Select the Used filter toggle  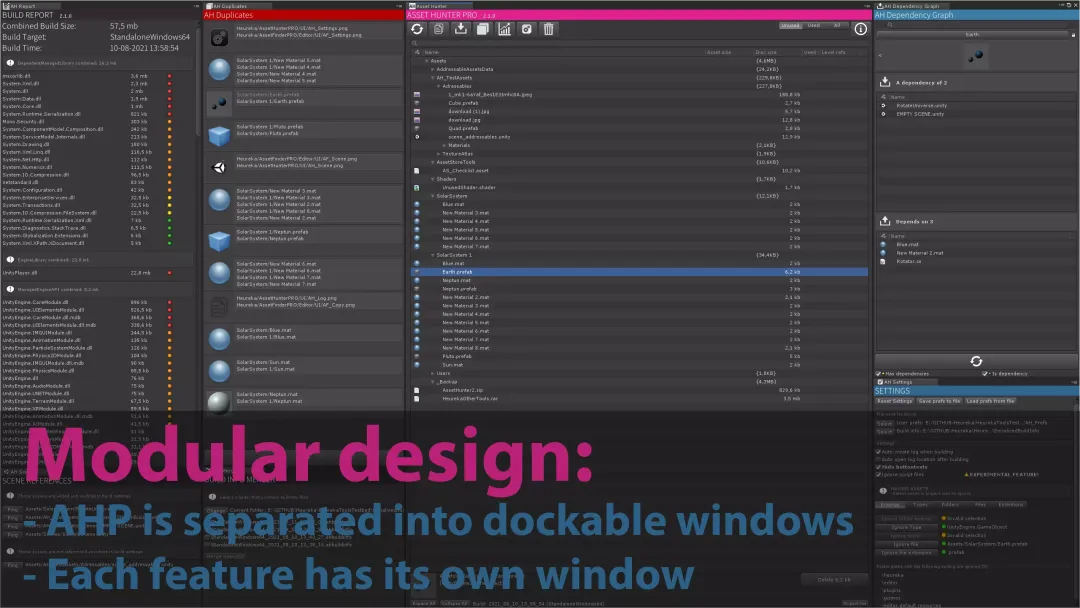click(x=814, y=25)
